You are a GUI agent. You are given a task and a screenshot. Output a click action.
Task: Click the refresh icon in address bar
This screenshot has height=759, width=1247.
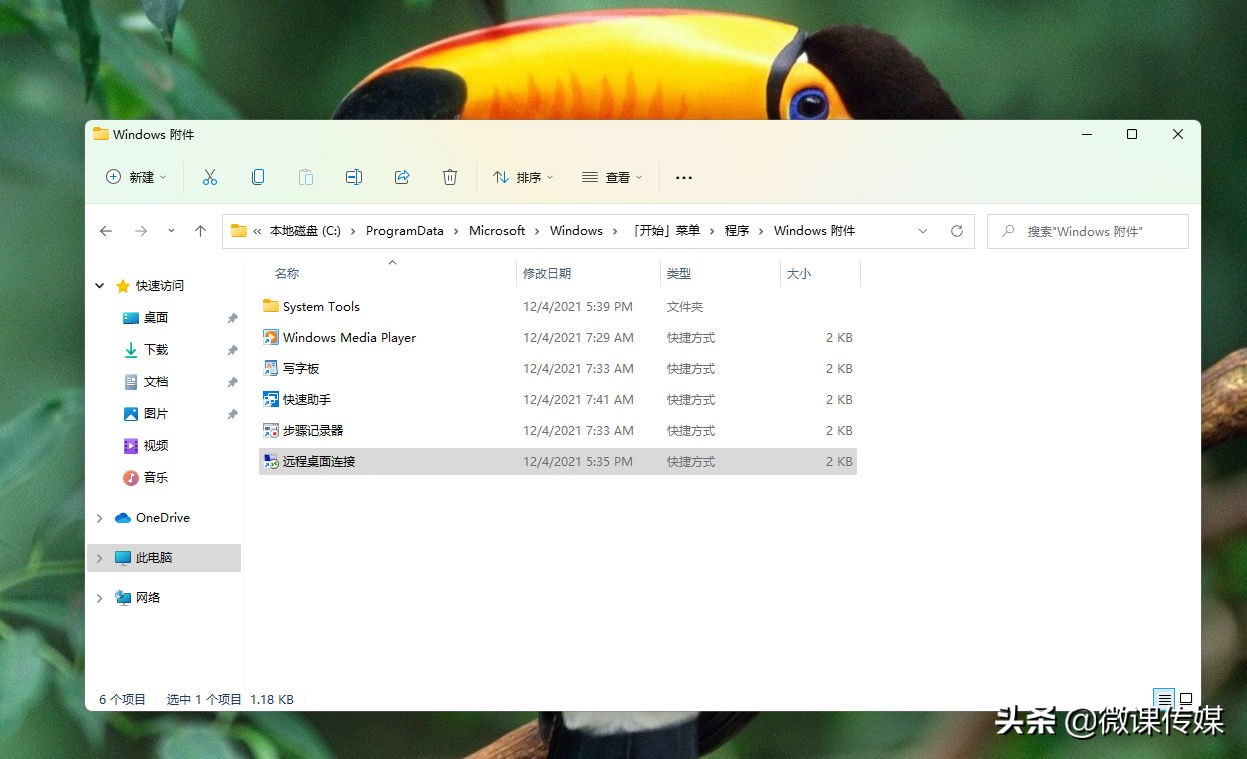tap(957, 231)
